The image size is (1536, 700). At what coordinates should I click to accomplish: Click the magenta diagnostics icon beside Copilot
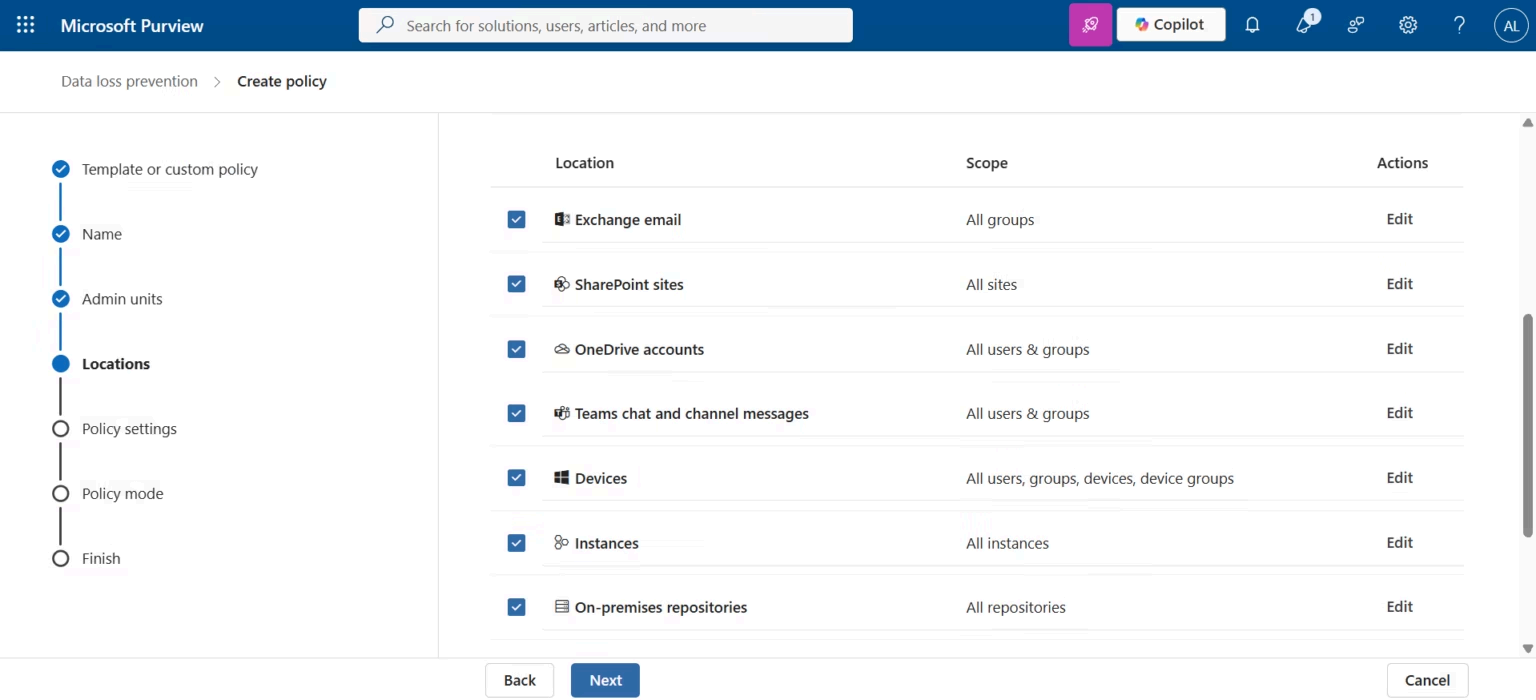coord(1090,25)
